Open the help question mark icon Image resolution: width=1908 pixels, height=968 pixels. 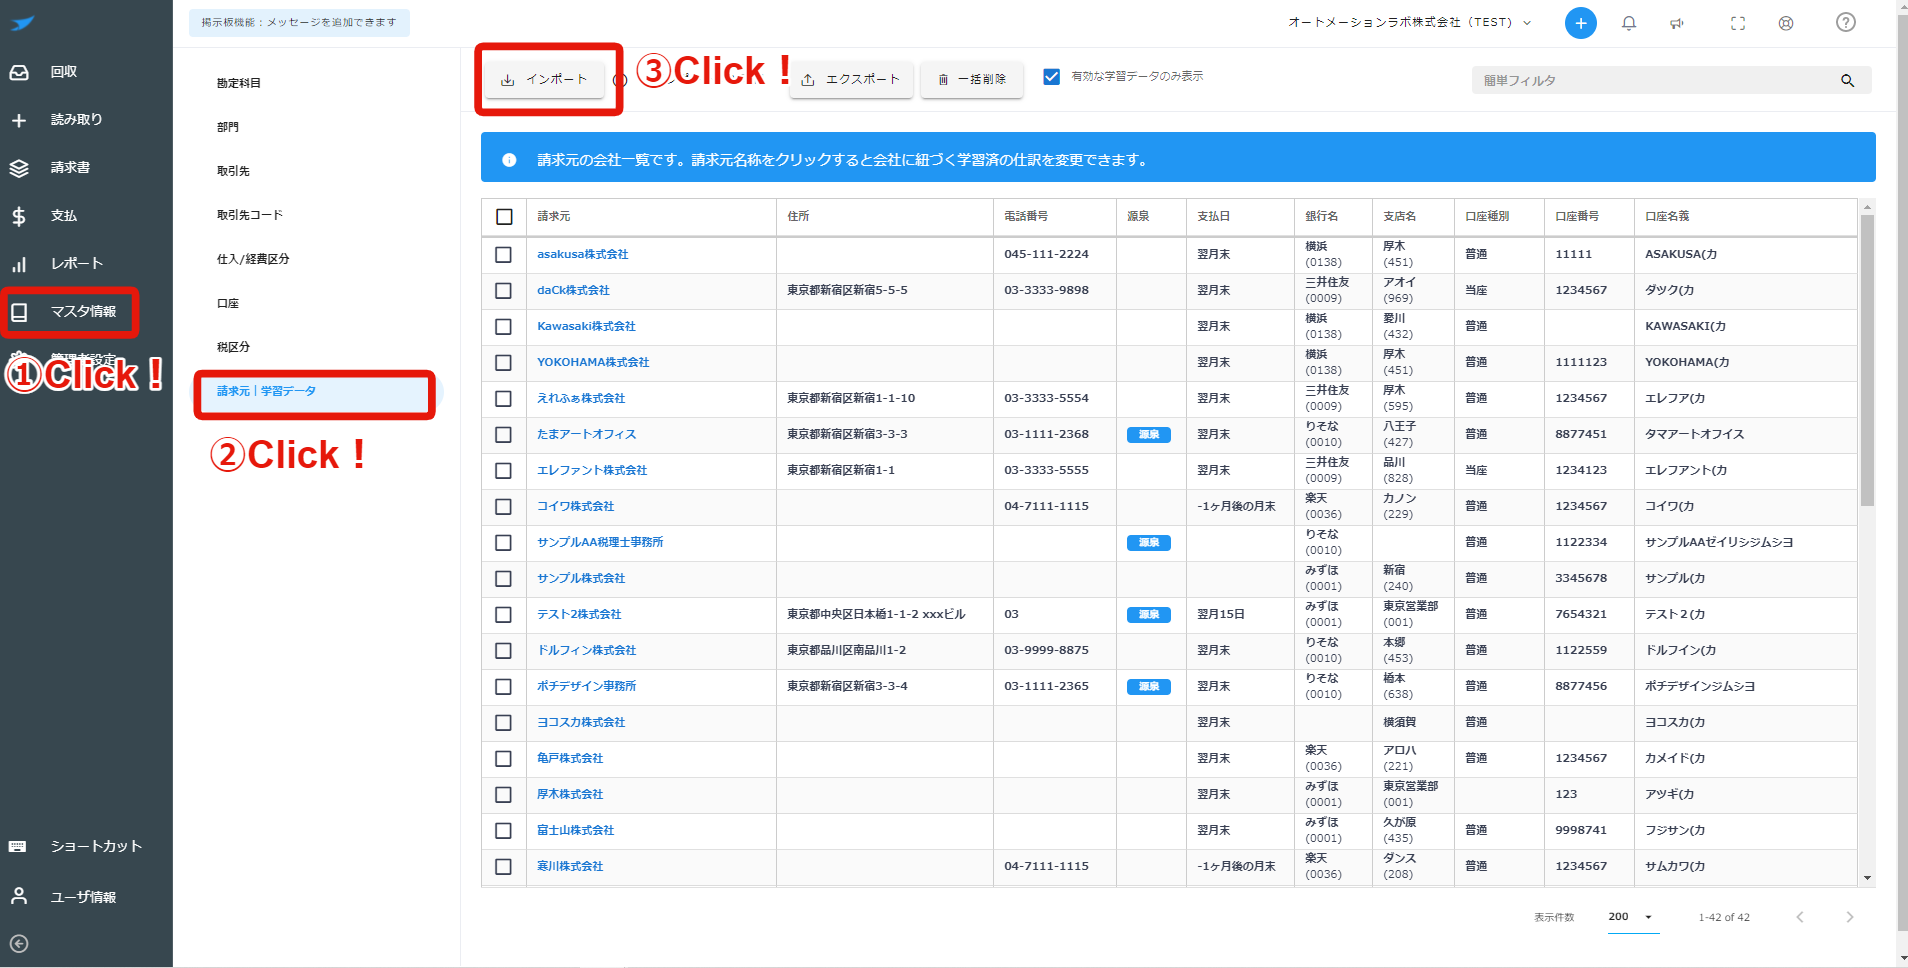pos(1846,22)
